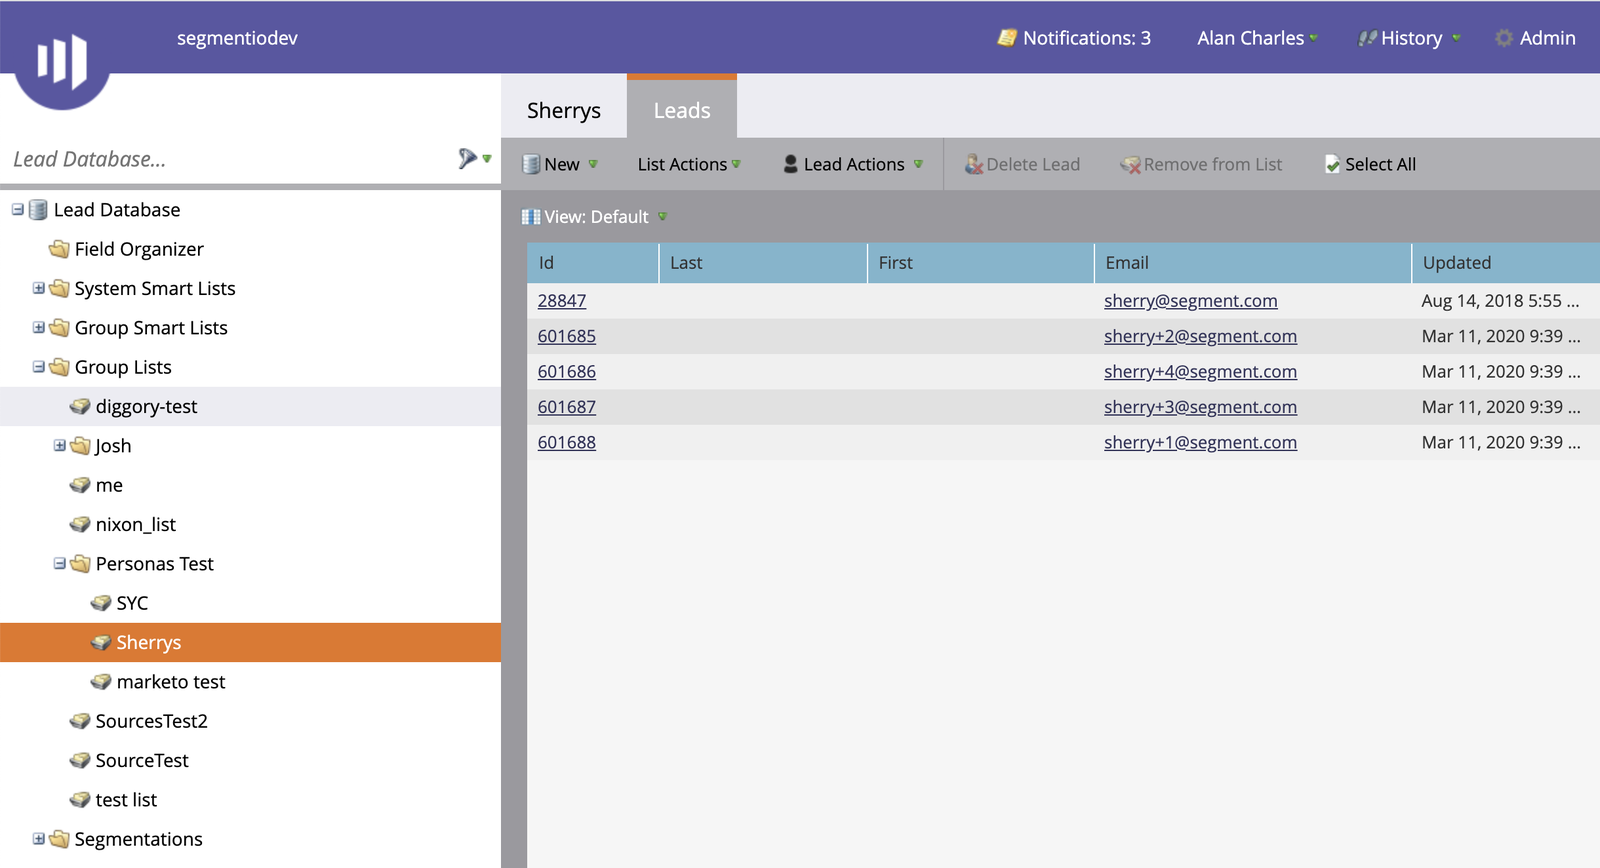This screenshot has width=1600, height=868.
Task: Click the Delete Lead icon
Action: pyautogui.click(x=973, y=164)
